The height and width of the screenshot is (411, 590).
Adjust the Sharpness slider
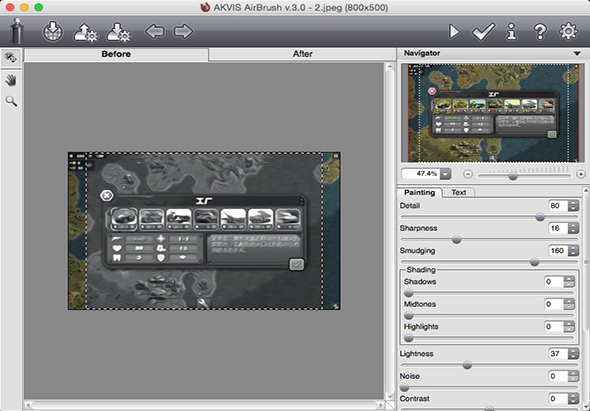click(456, 239)
